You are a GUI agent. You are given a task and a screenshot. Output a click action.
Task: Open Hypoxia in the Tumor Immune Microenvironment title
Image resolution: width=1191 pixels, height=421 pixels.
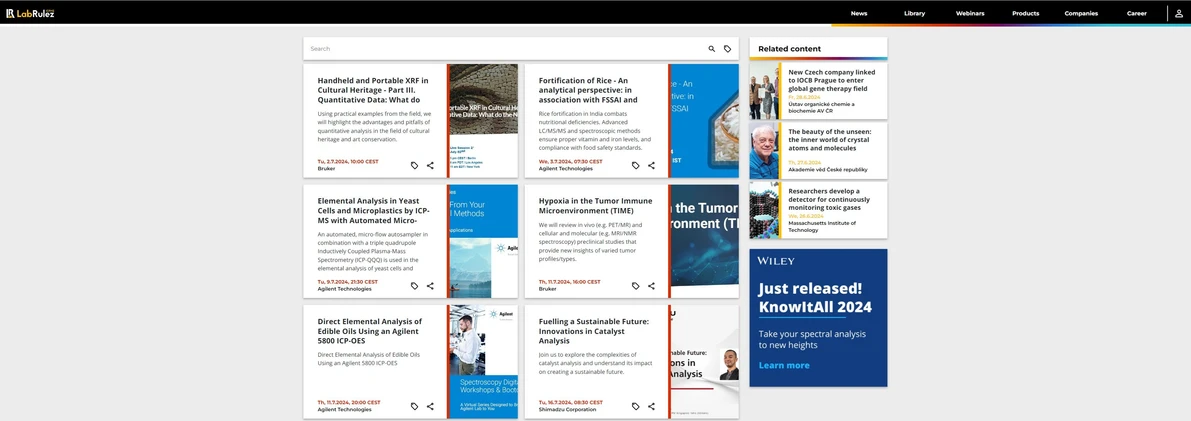click(595, 205)
